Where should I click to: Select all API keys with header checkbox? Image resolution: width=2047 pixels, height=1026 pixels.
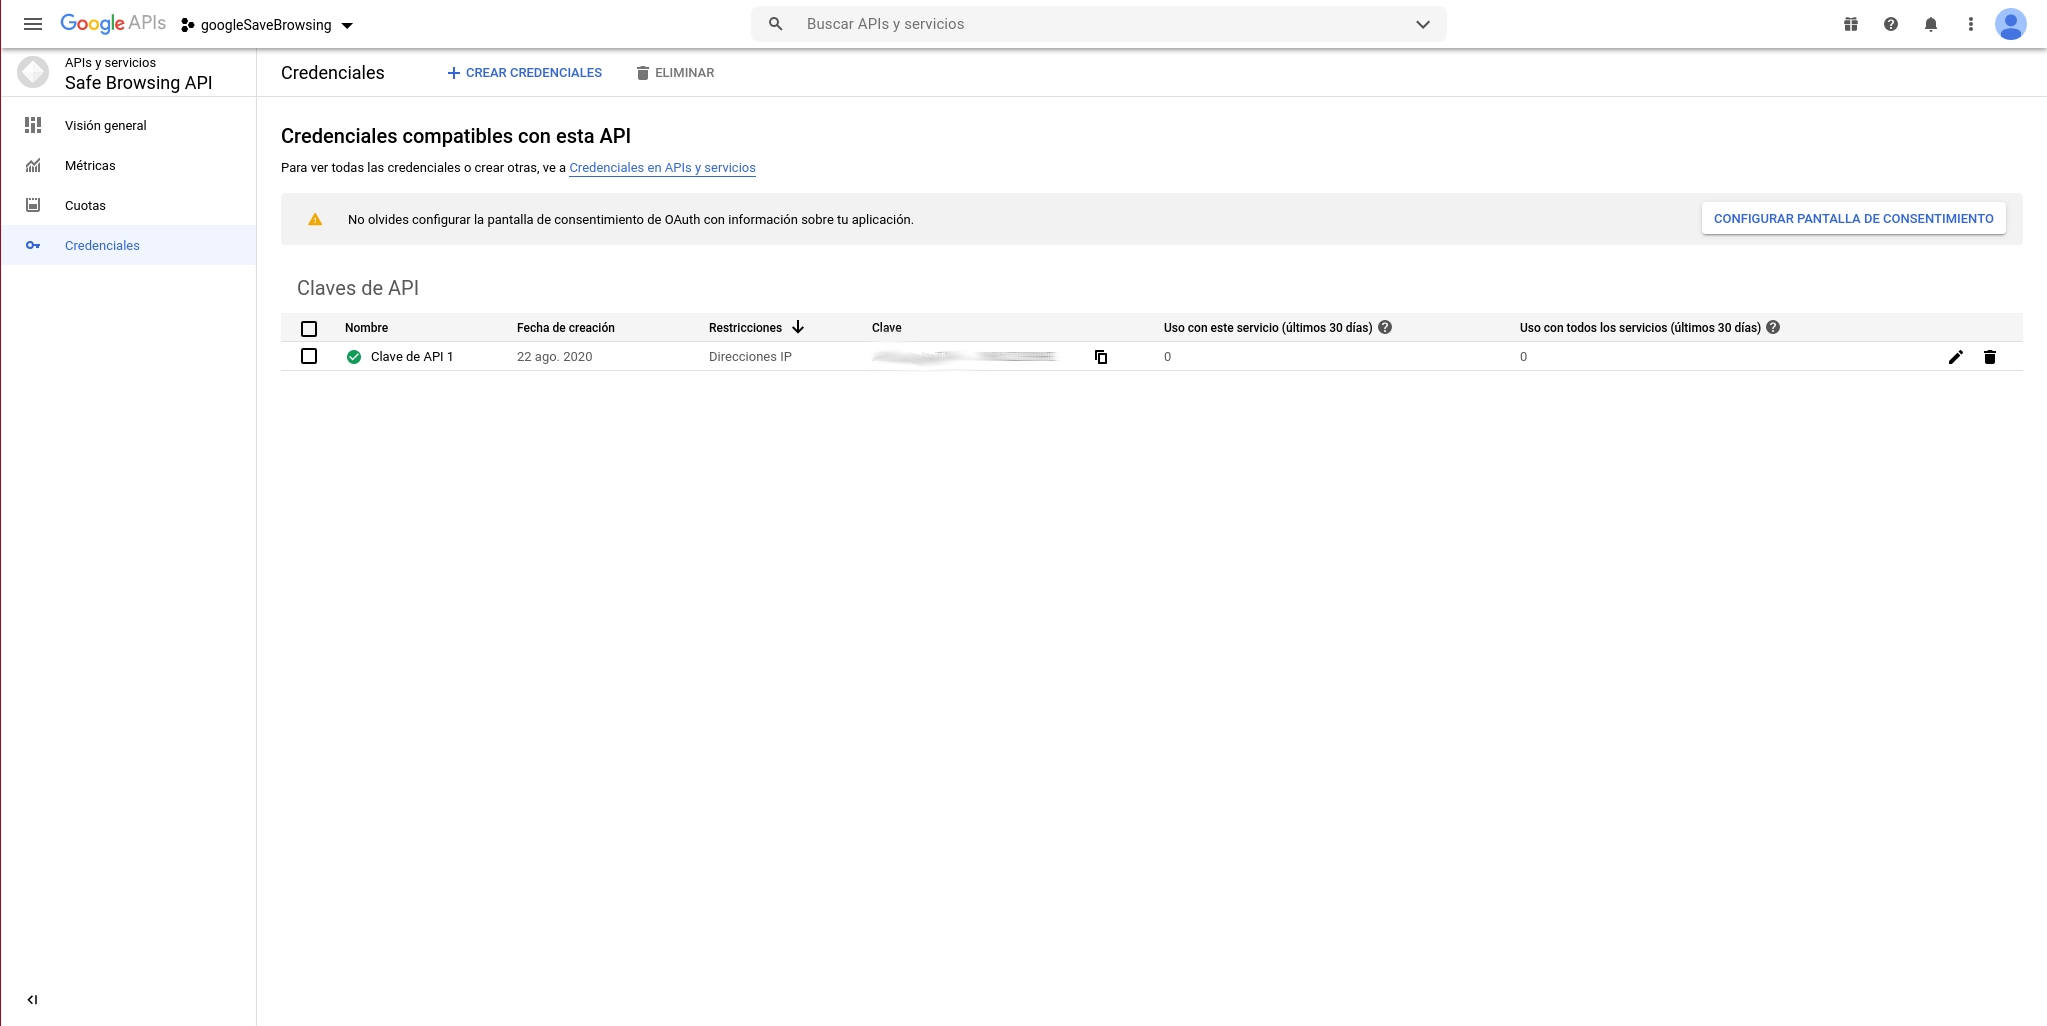point(309,328)
